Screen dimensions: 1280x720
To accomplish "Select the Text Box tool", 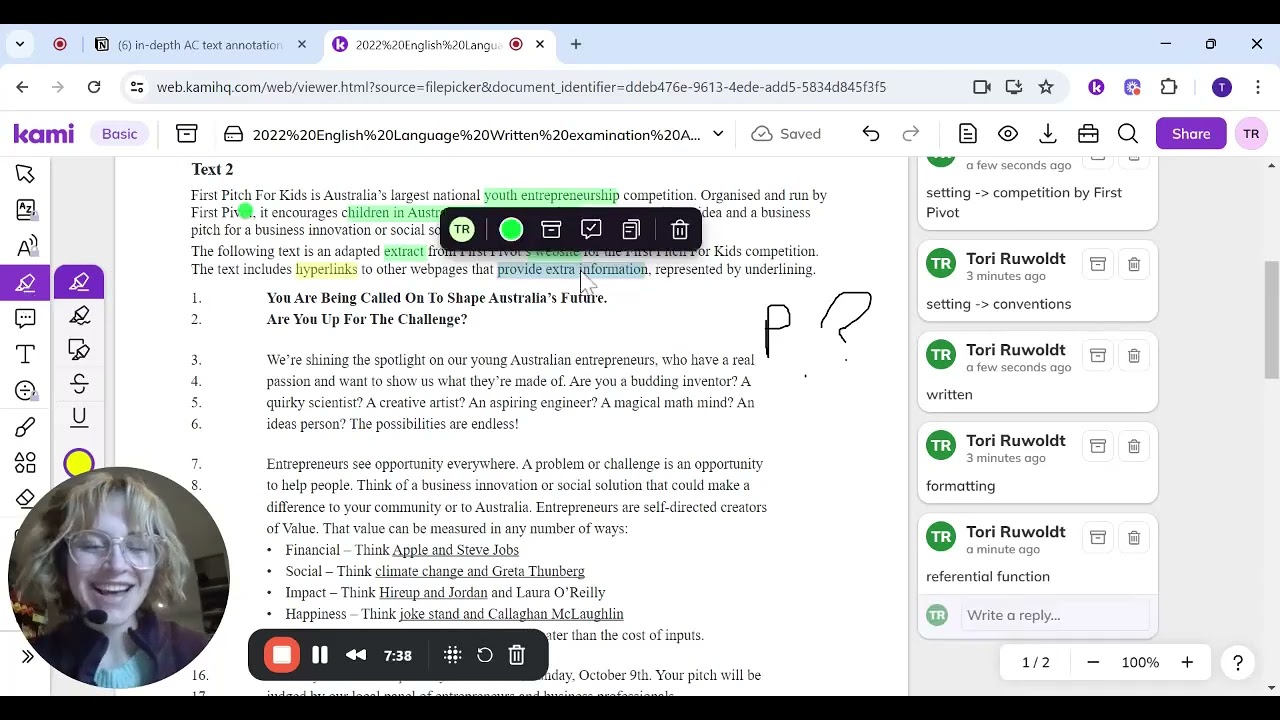I will (25, 354).
